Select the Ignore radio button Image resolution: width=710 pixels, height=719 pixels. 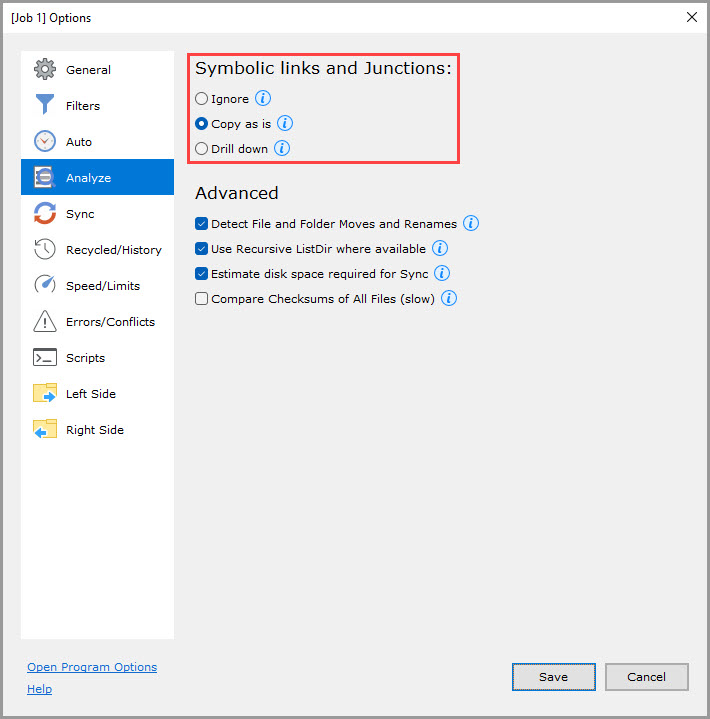coord(202,99)
